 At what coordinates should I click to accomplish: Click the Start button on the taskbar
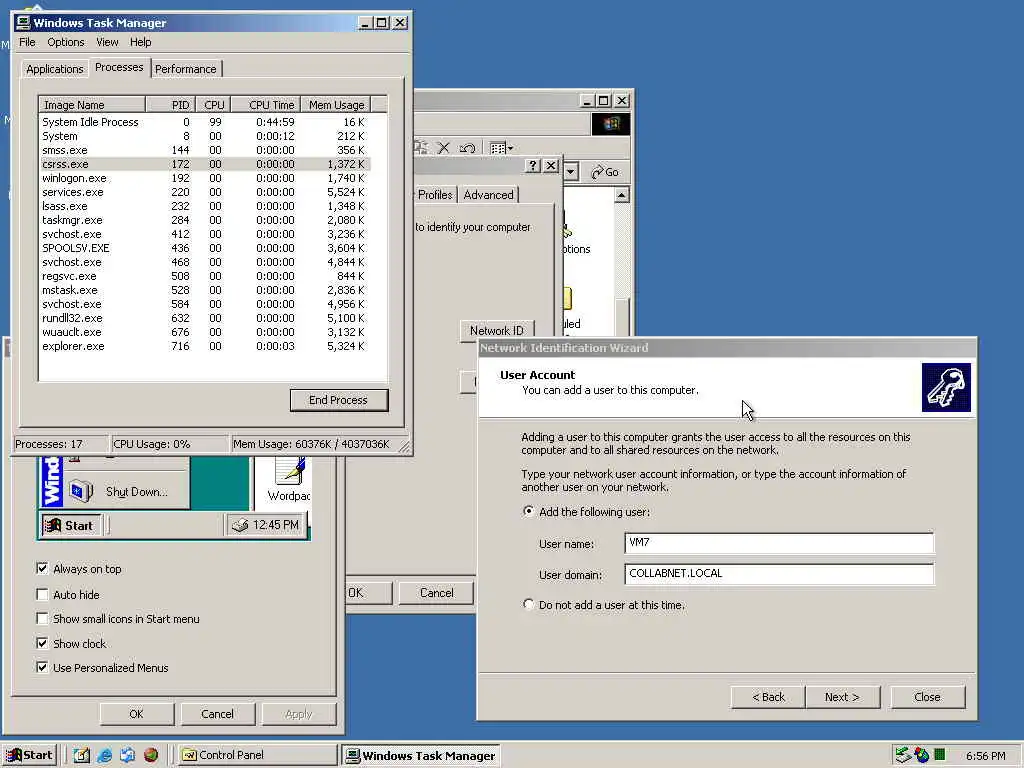(x=30, y=755)
